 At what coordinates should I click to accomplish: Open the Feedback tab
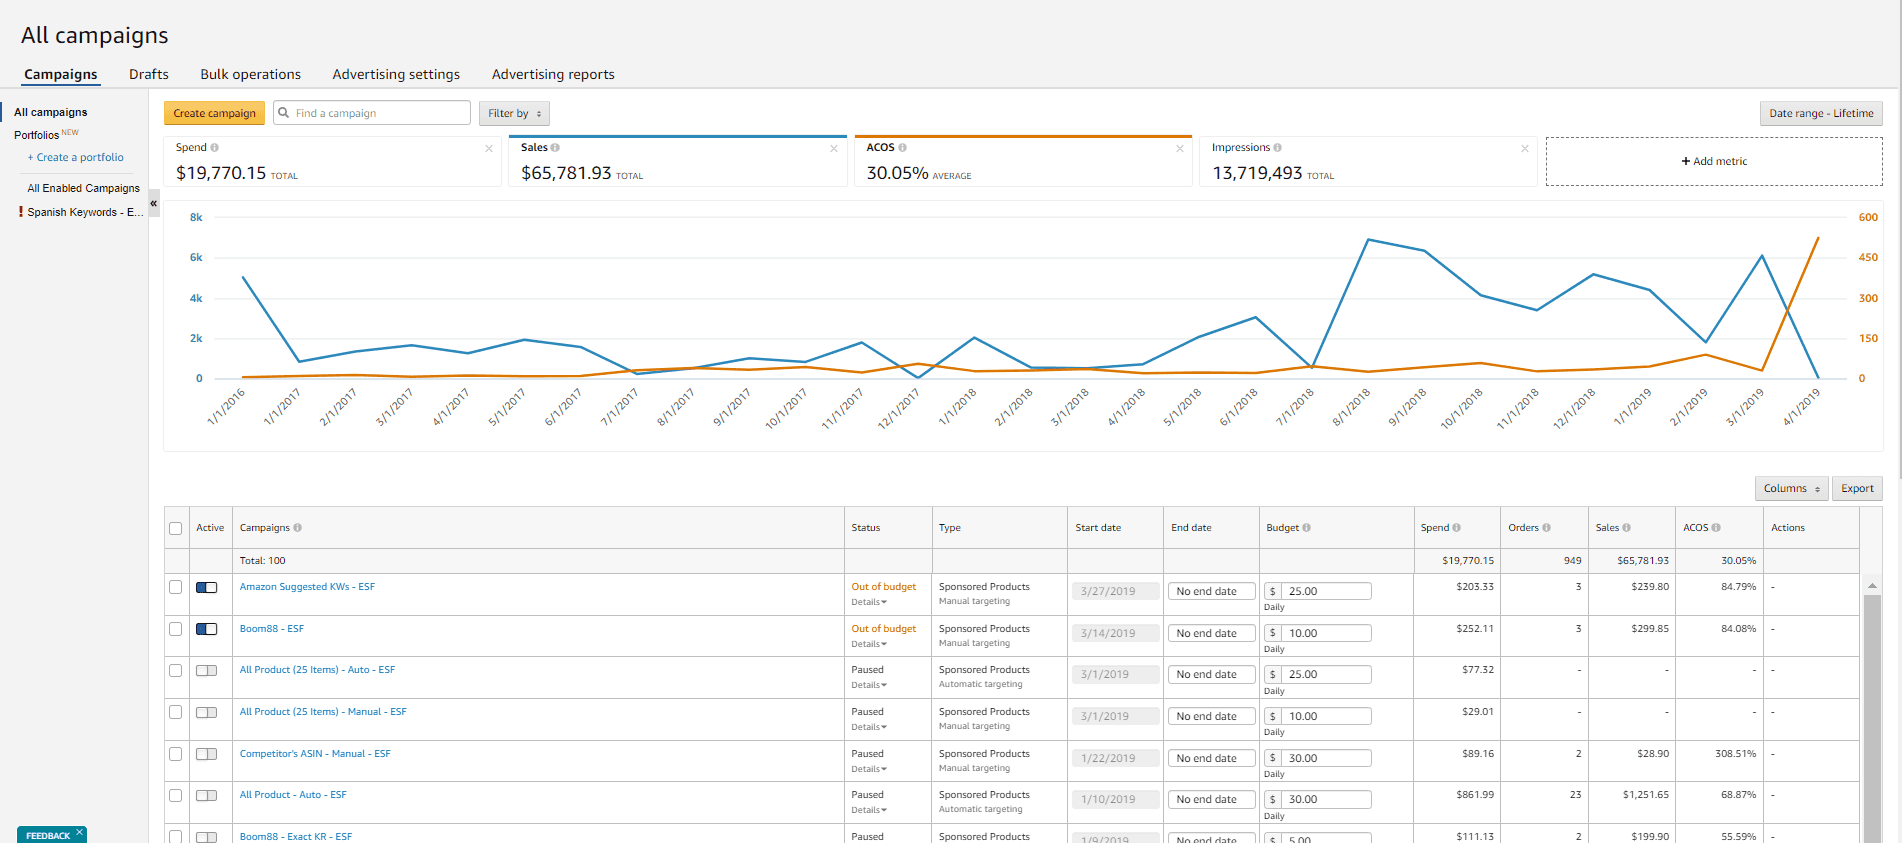tap(47, 836)
